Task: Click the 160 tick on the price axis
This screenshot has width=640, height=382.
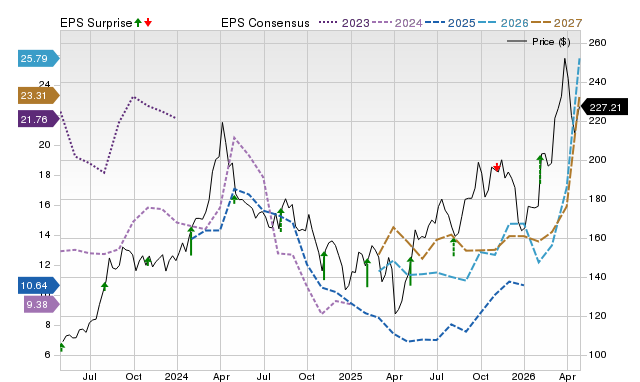Action: (597, 238)
